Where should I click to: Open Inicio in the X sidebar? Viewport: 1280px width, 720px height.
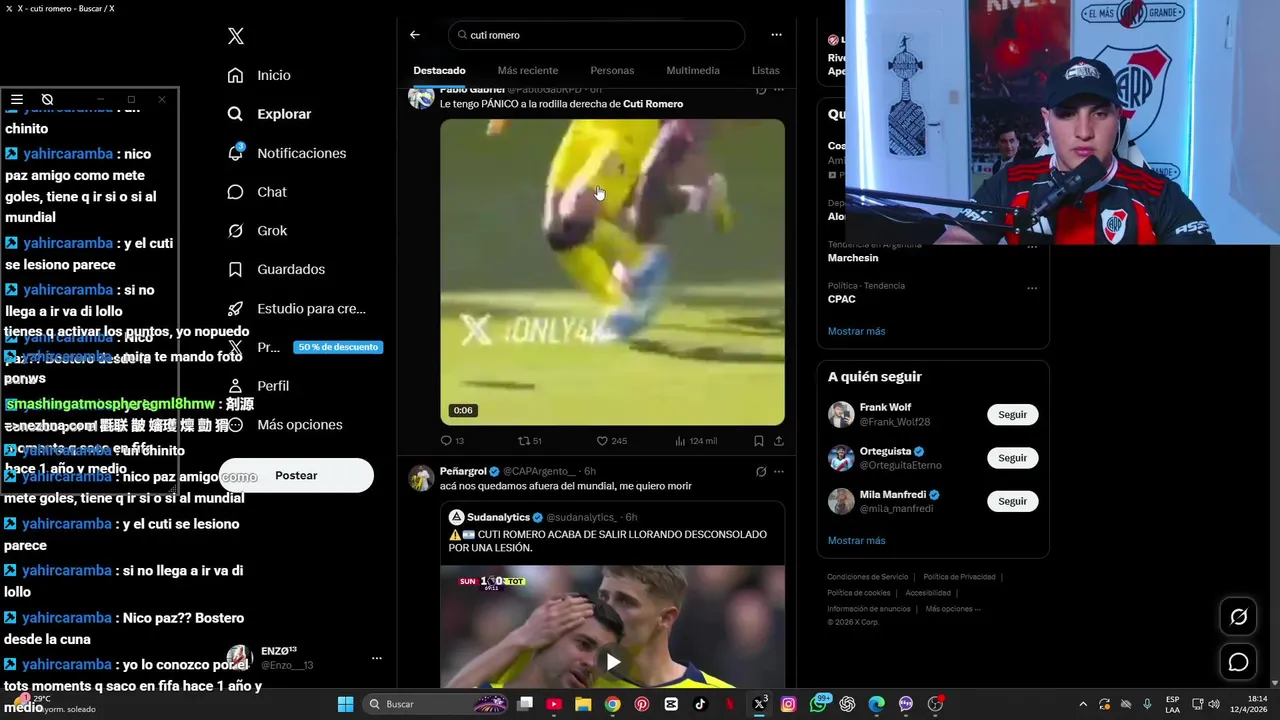coord(259,75)
